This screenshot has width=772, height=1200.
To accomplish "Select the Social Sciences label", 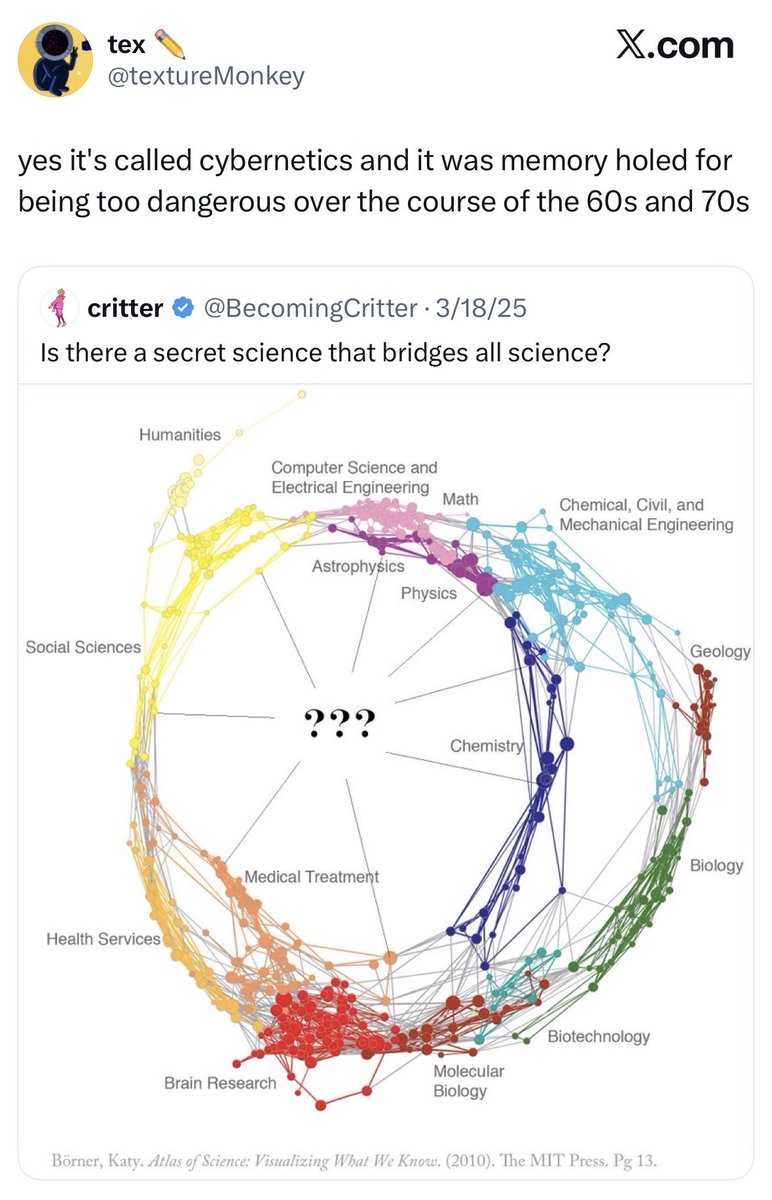I will 83,647.
